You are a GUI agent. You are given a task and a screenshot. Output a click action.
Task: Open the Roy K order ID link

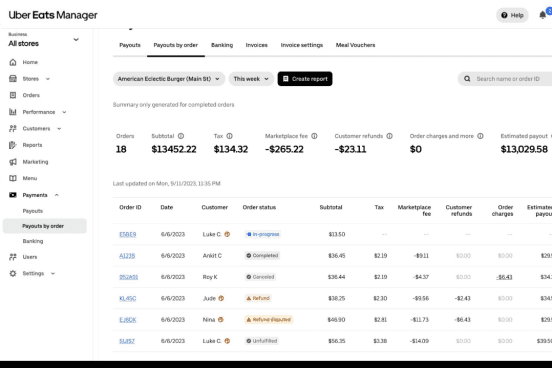coord(128,277)
